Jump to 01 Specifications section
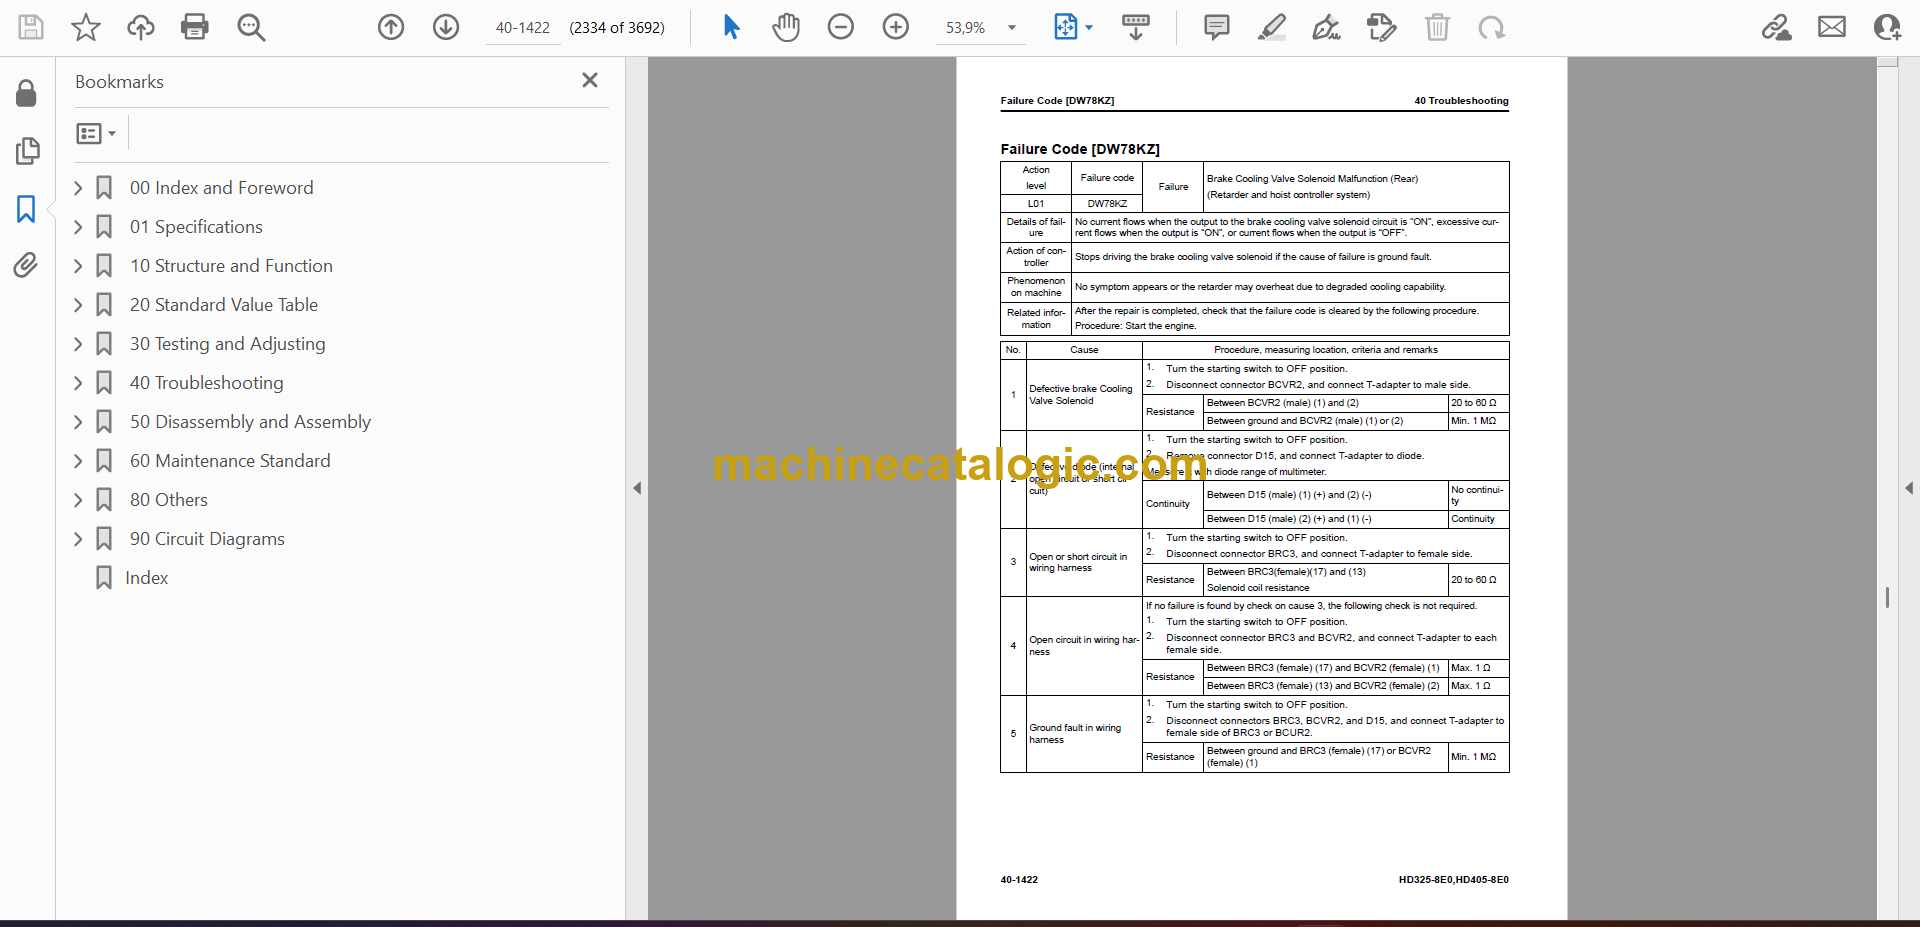Viewport: 1920px width, 927px height. [196, 227]
